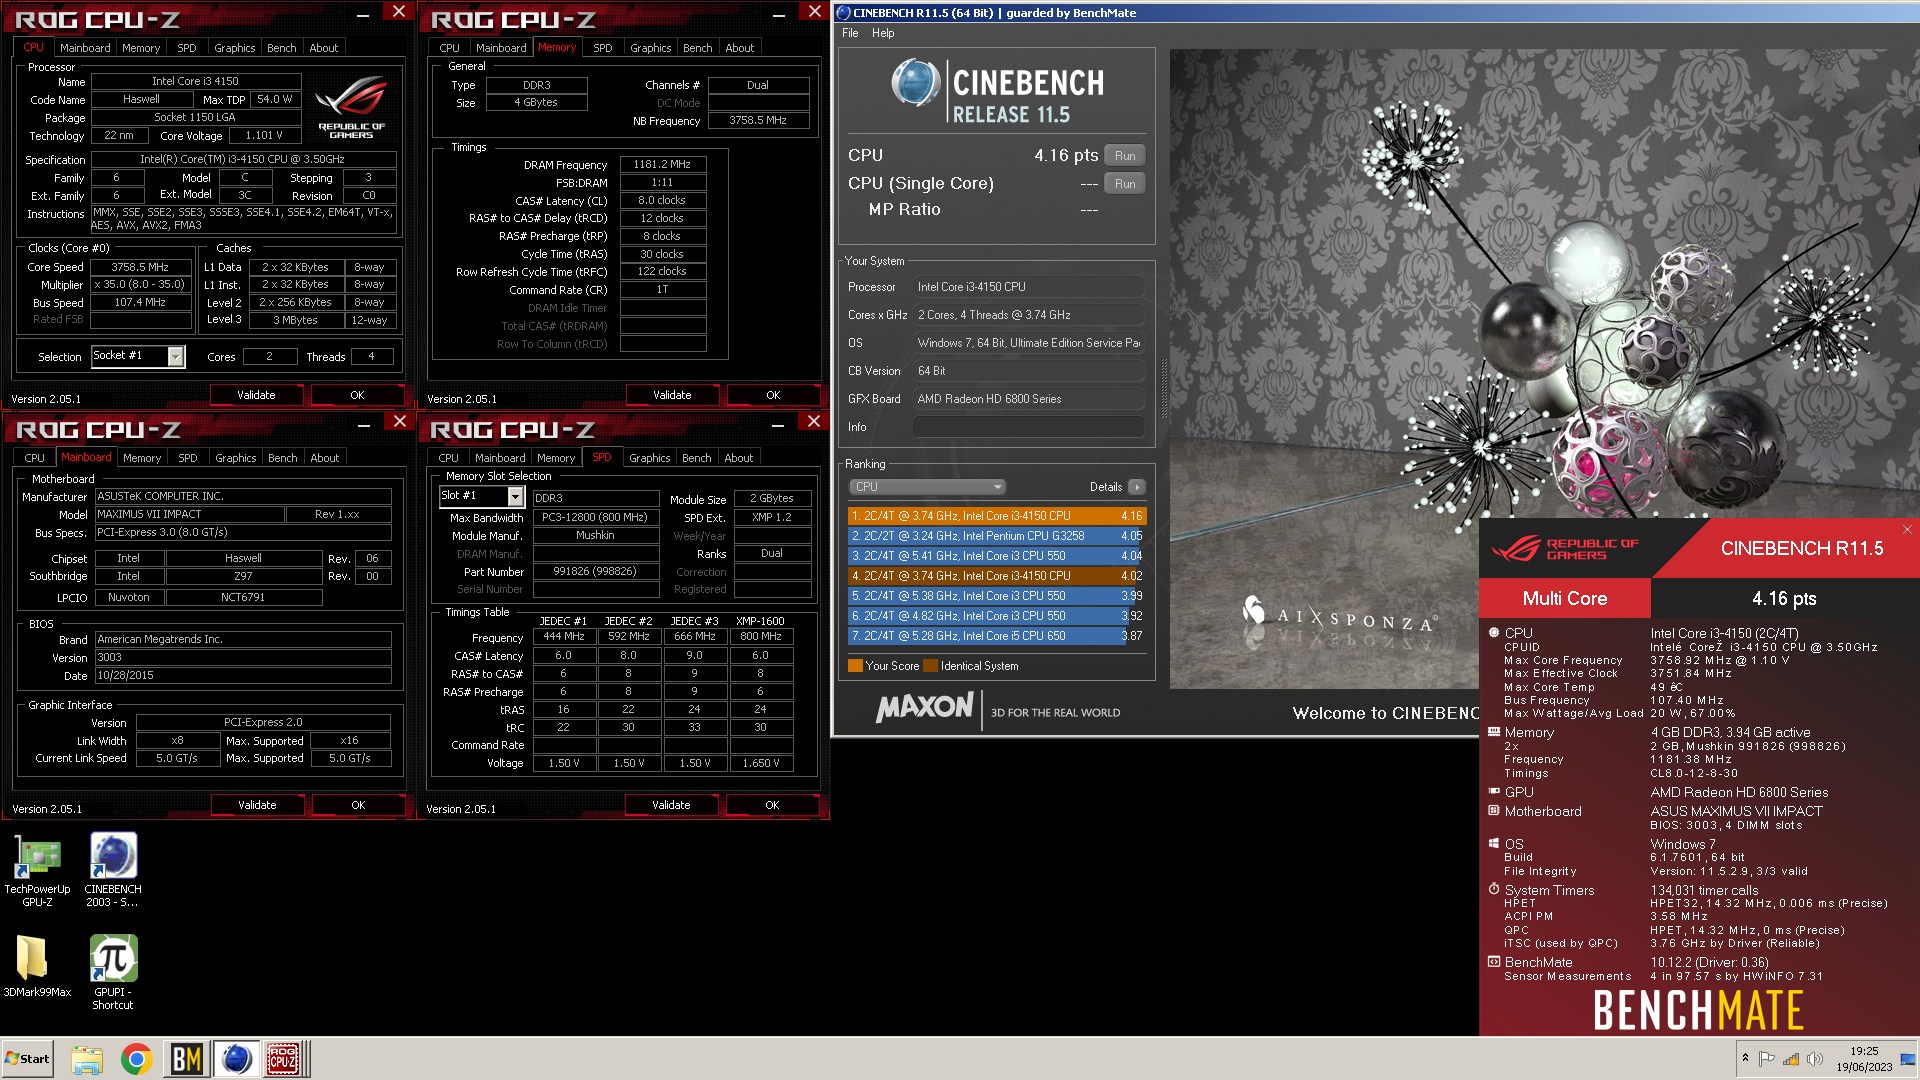Click the OS Windows icon in BenchMate panel

(x=1494, y=844)
